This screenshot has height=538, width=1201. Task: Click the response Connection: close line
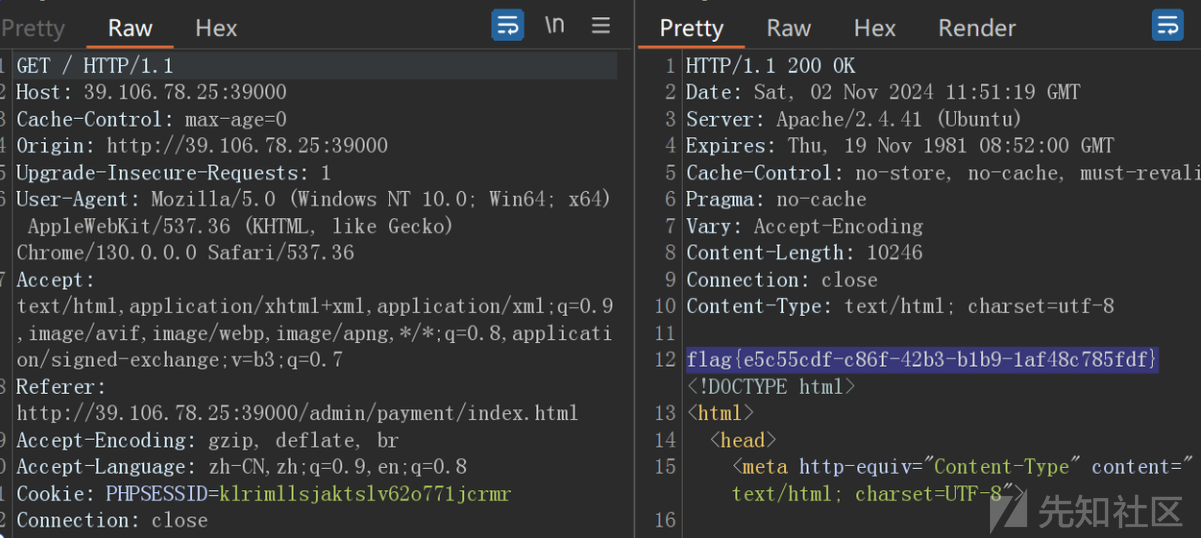[x=781, y=280]
